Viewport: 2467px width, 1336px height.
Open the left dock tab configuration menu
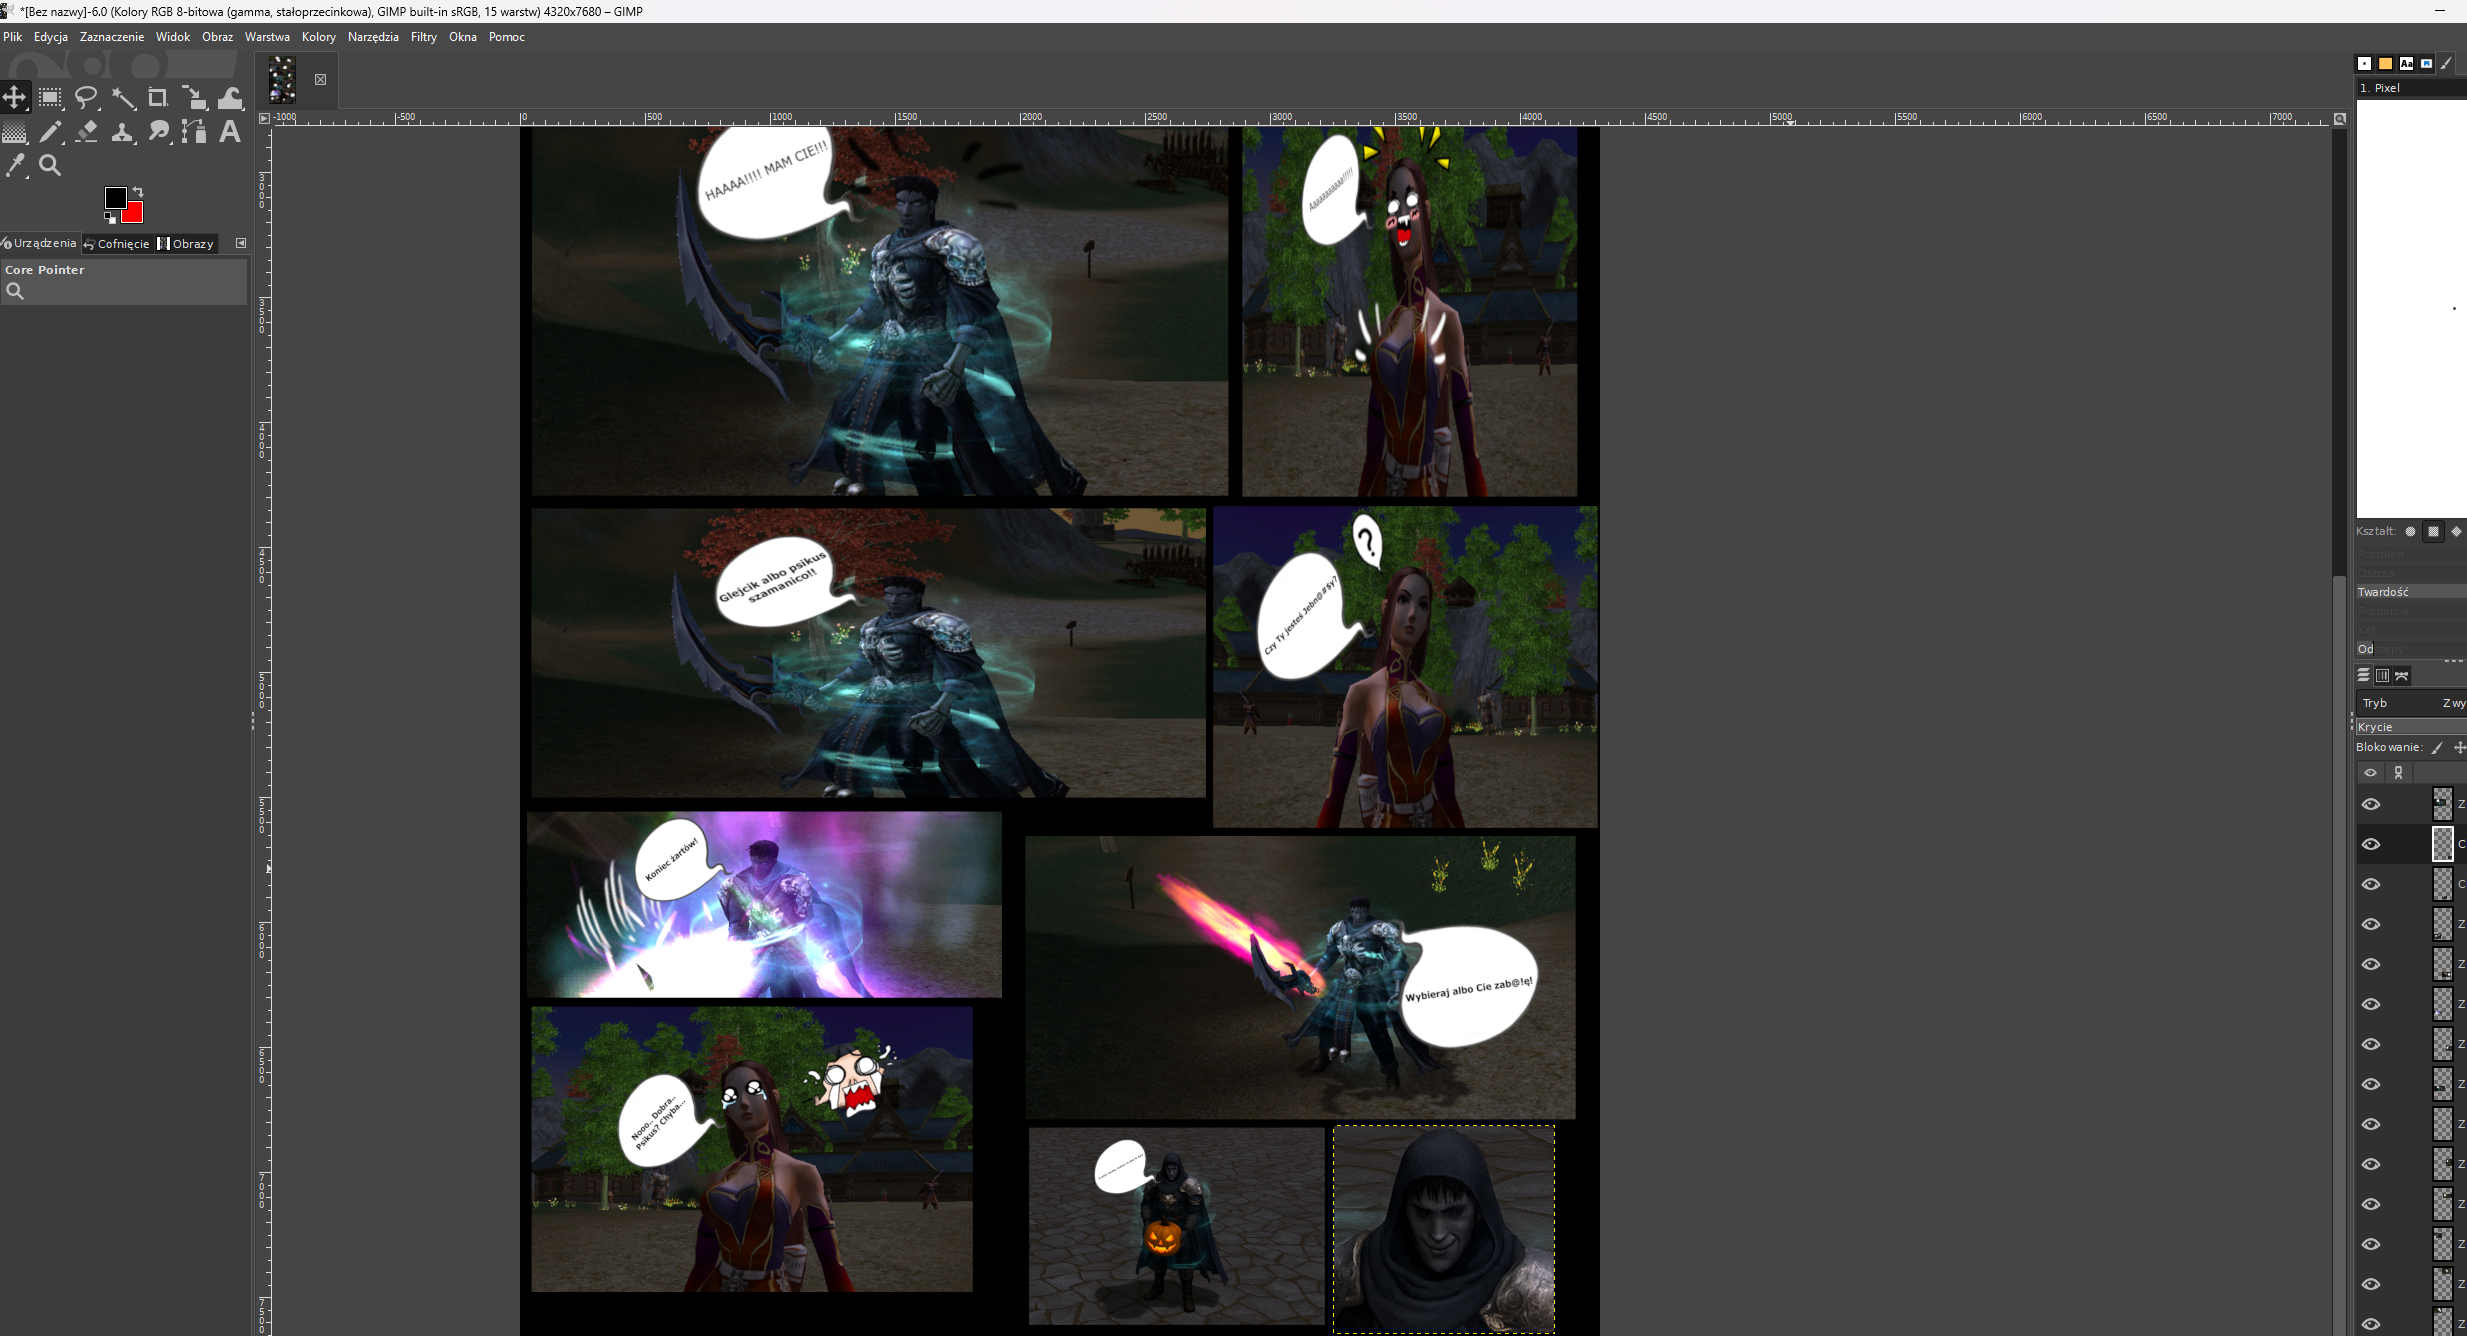tap(240, 243)
